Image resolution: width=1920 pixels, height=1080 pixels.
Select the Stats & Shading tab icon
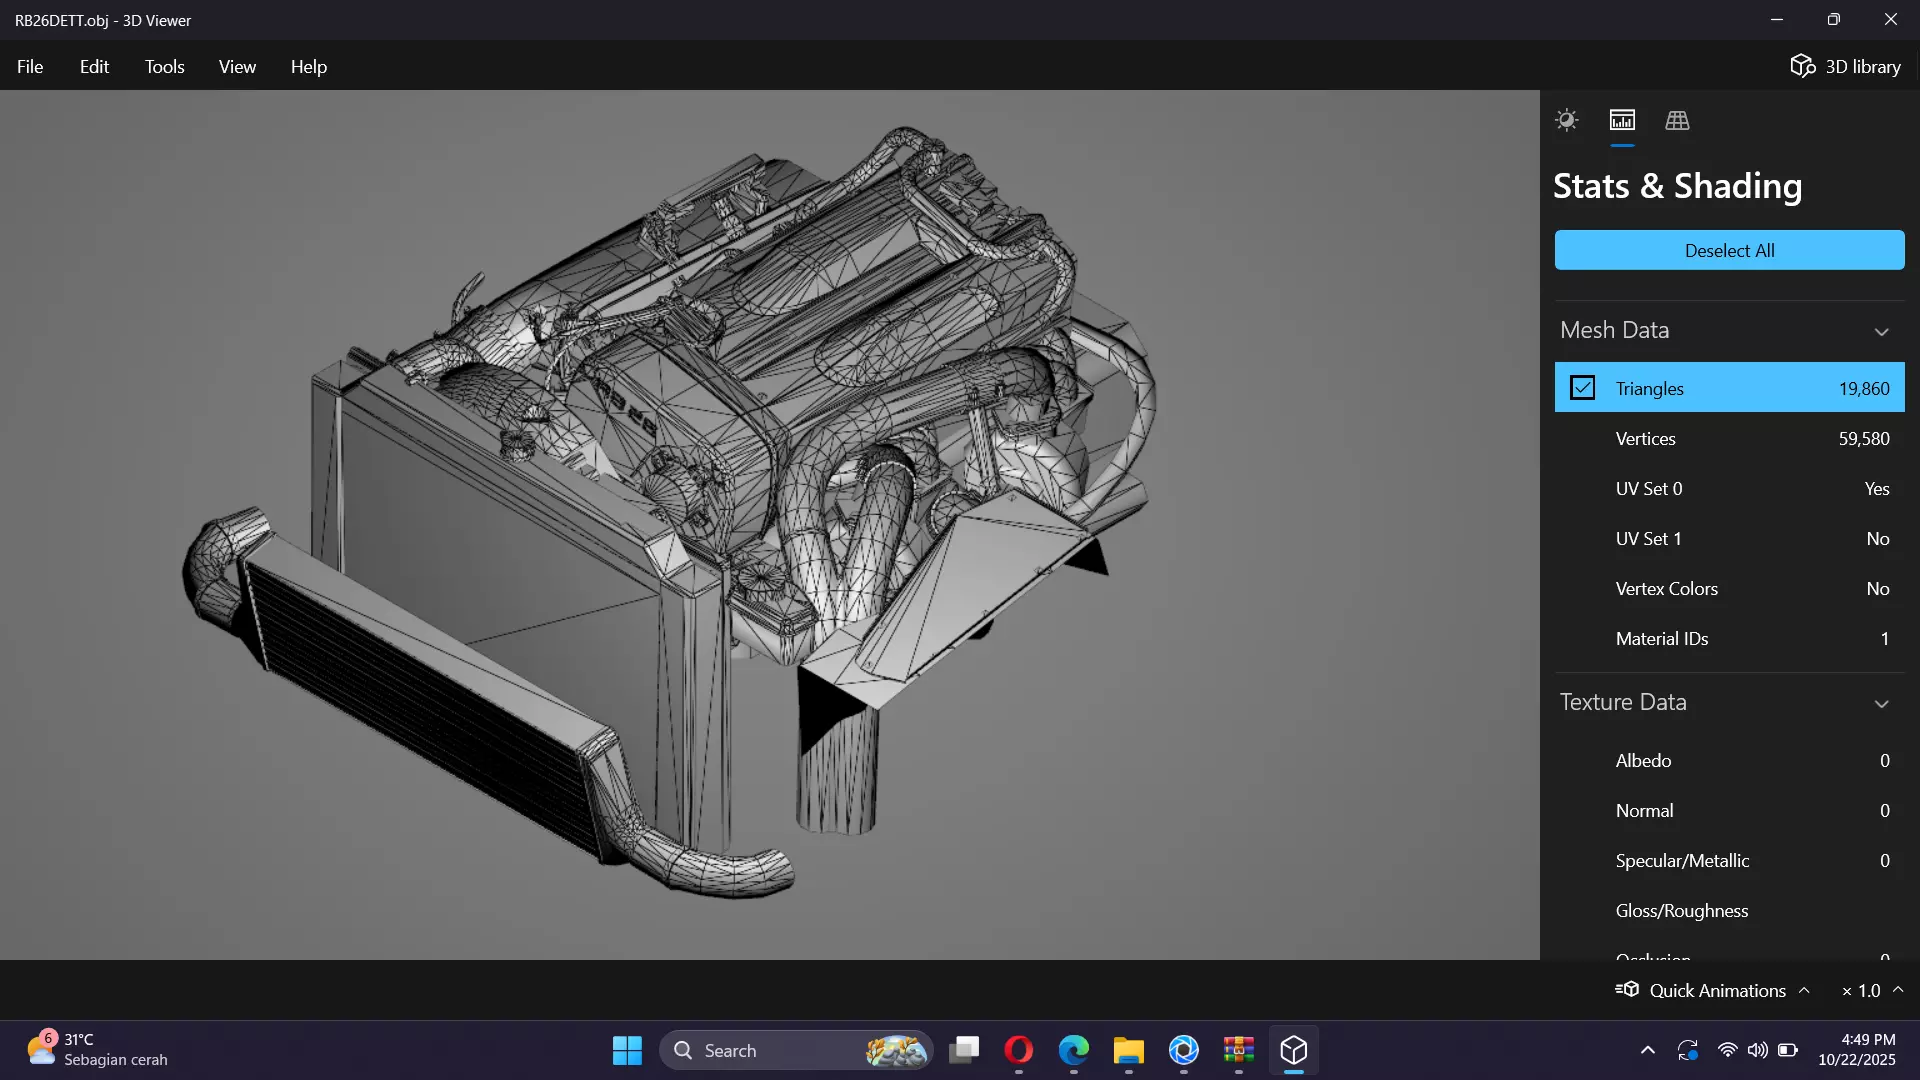pos(1622,121)
